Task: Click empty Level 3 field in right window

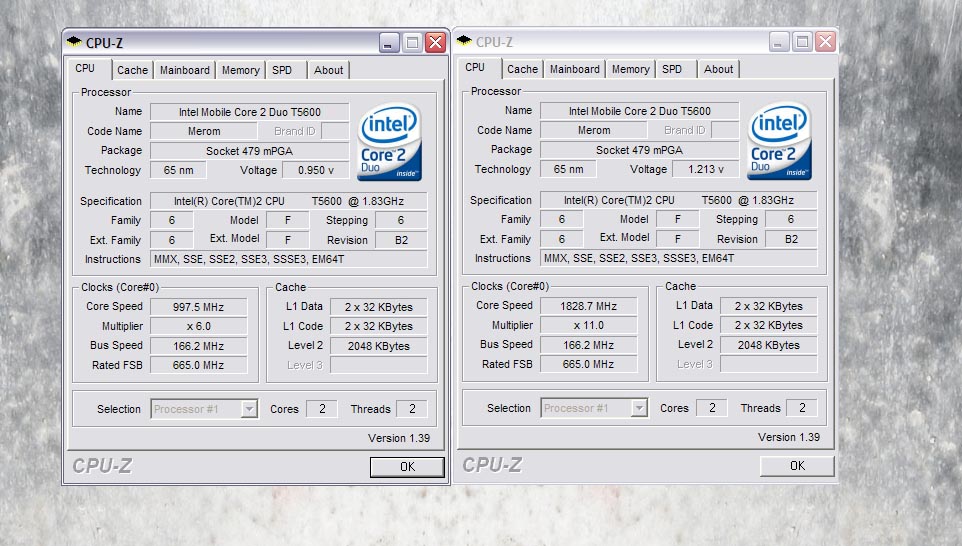Action: (x=769, y=364)
